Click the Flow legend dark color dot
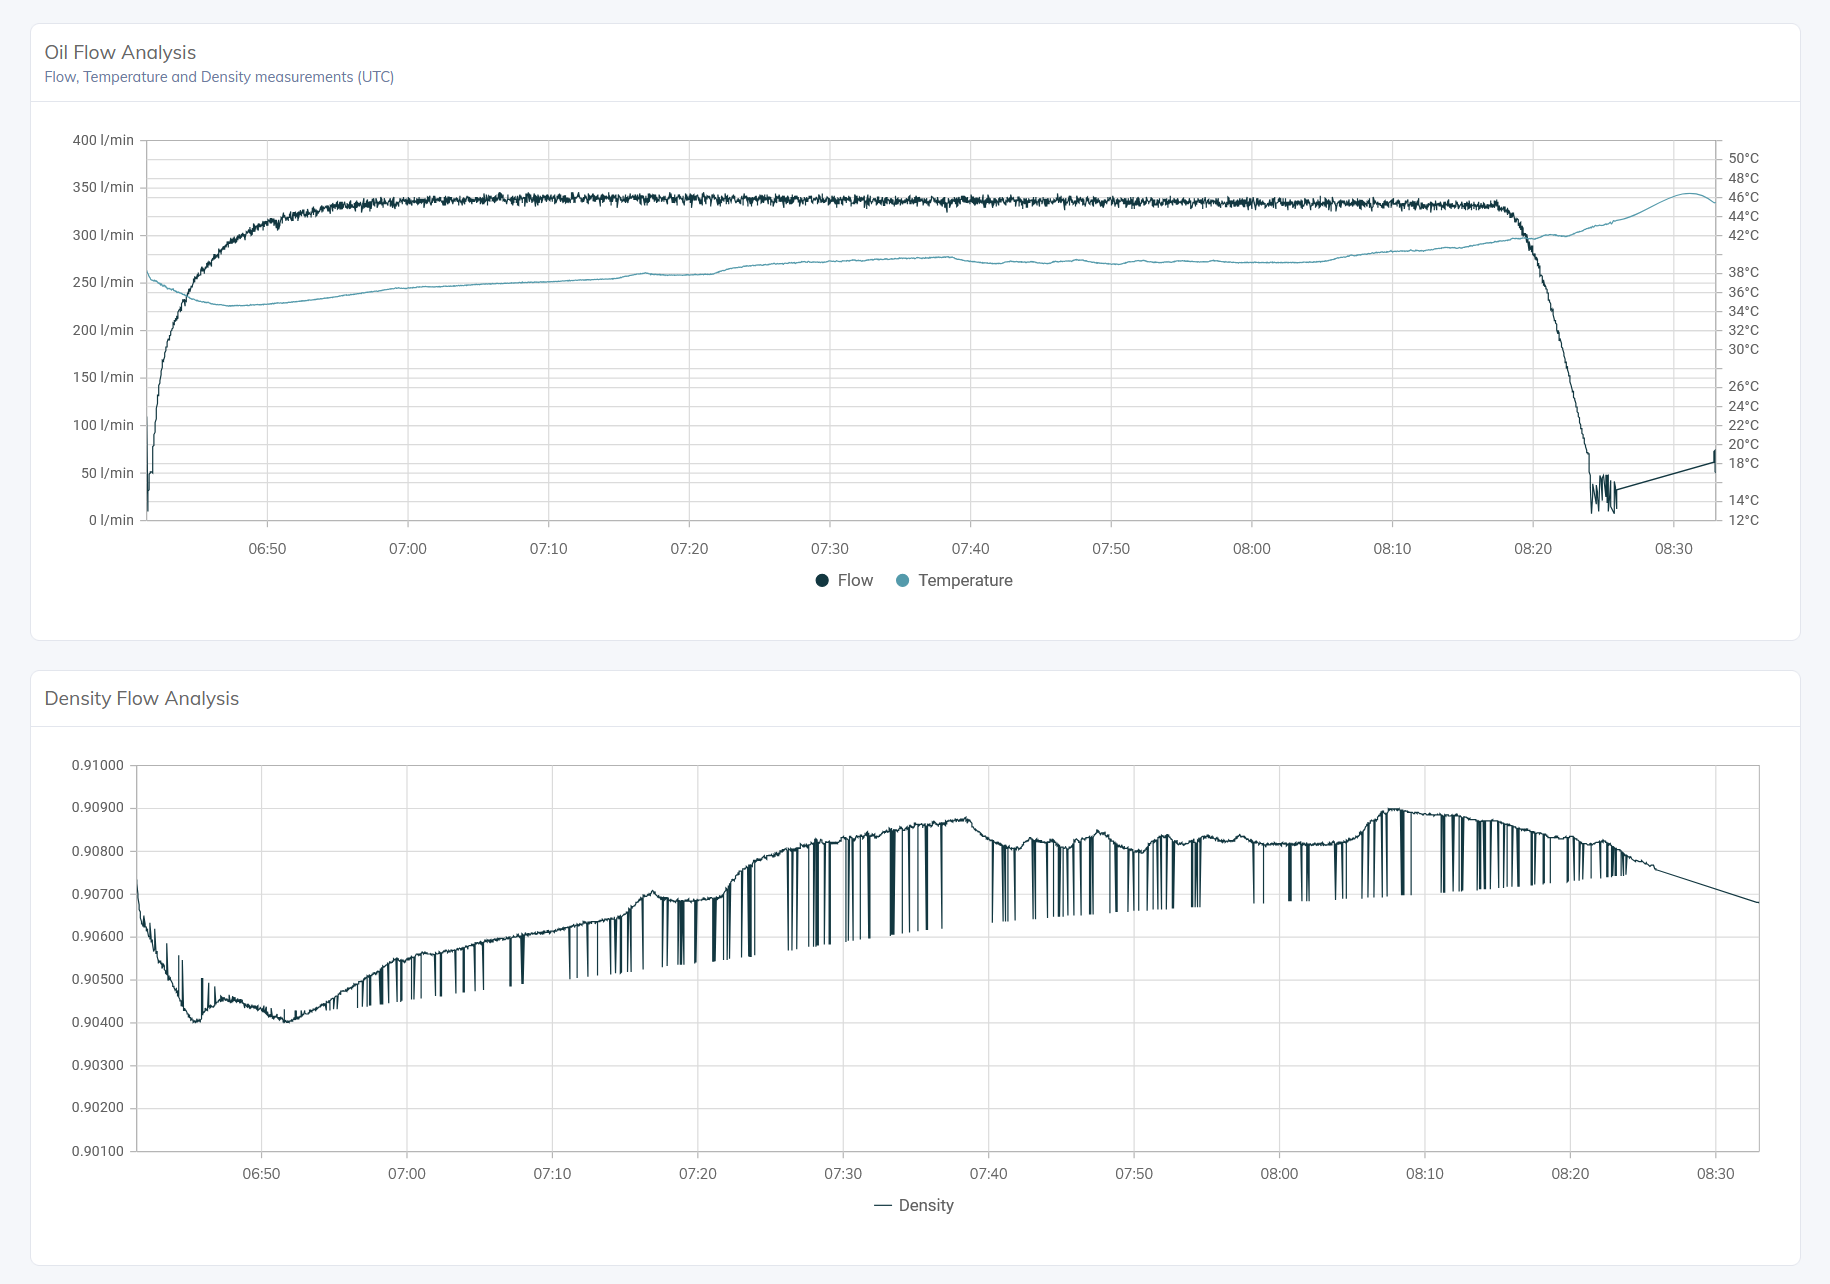Image resolution: width=1830 pixels, height=1284 pixels. tap(822, 581)
